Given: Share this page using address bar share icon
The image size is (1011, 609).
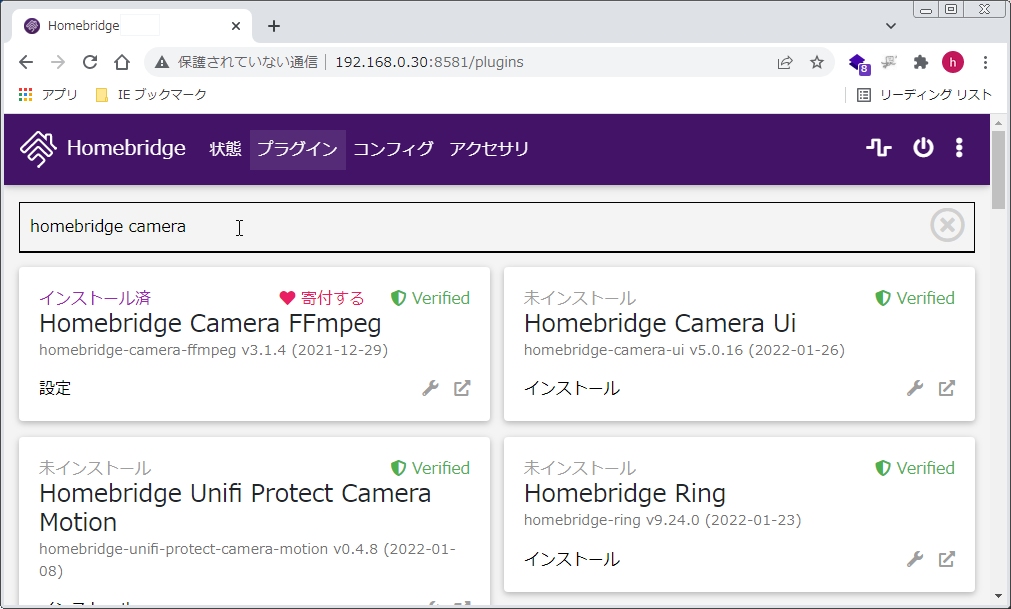Looking at the screenshot, I should (785, 62).
